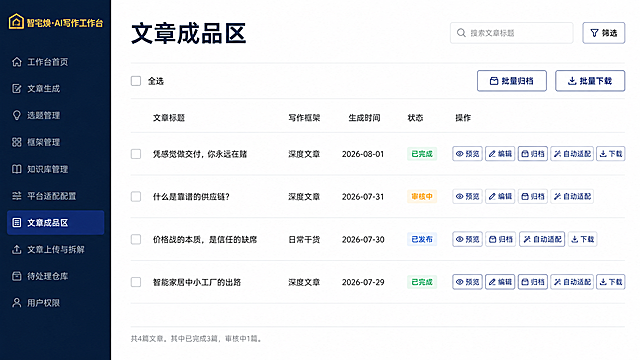Preview the 2026-07-31 article
The height and width of the screenshot is (360, 640).
click(467, 196)
